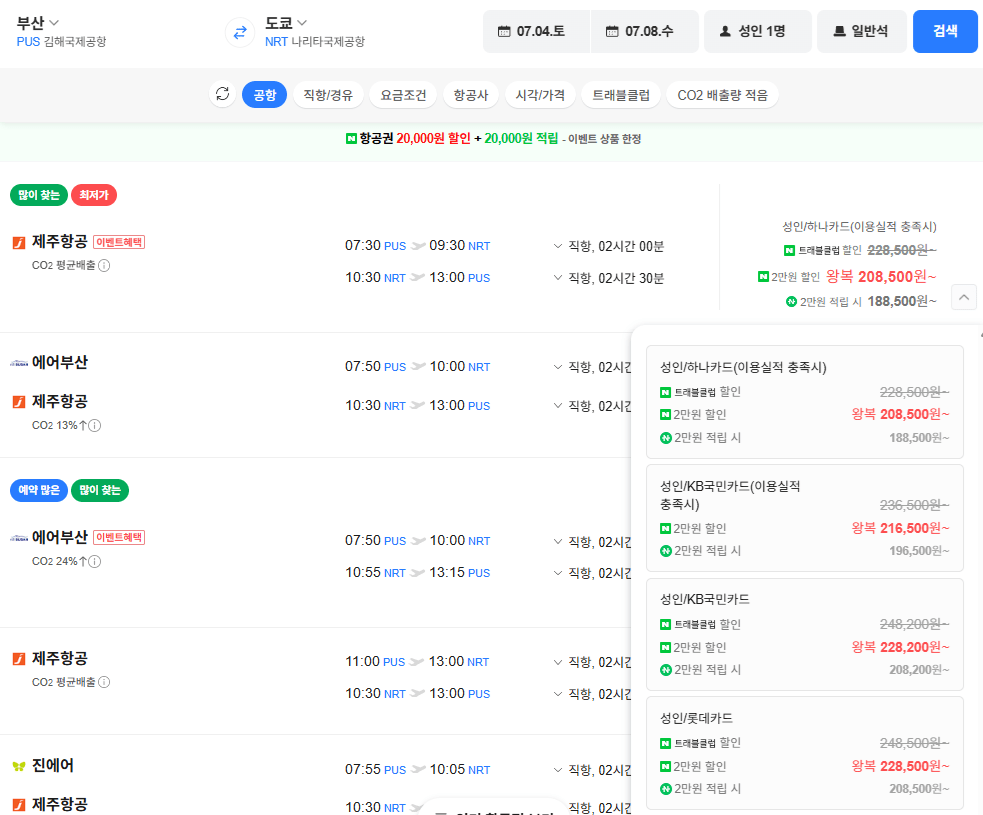Click 제주항공 logo of 11:00 flight
Viewport: 983px width, 815px height.
19,658
